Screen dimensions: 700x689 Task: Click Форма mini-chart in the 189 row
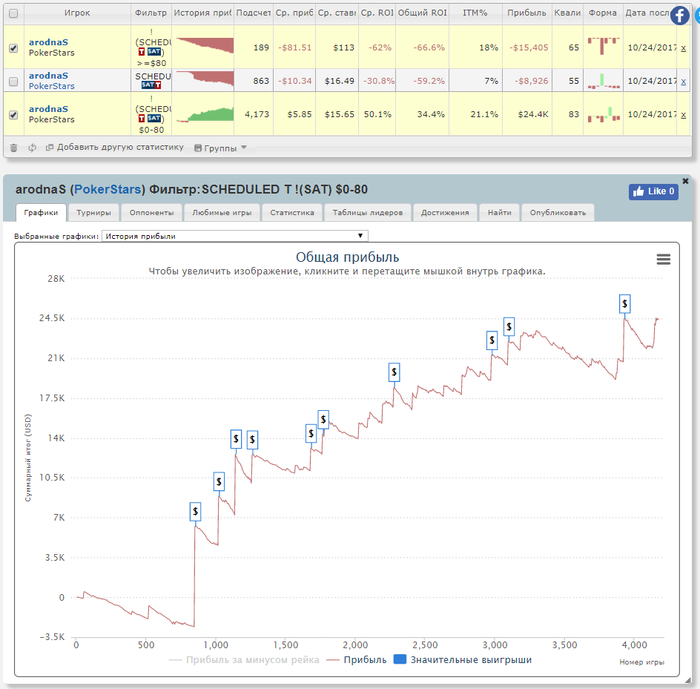click(x=603, y=46)
